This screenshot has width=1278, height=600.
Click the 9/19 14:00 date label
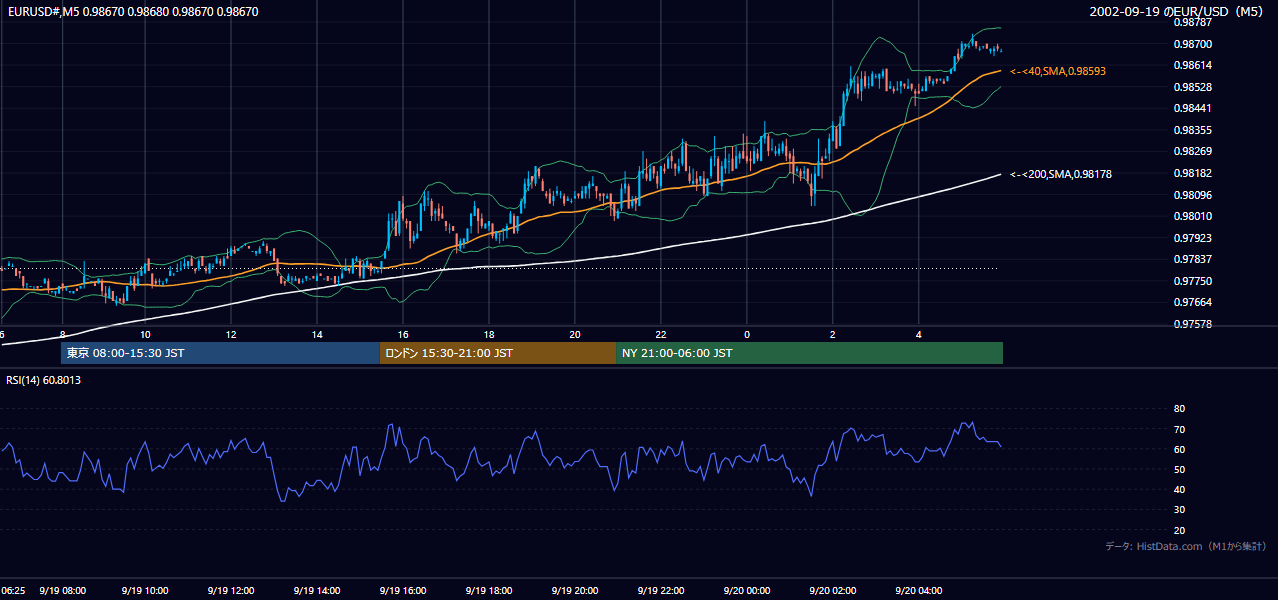tap(319, 590)
